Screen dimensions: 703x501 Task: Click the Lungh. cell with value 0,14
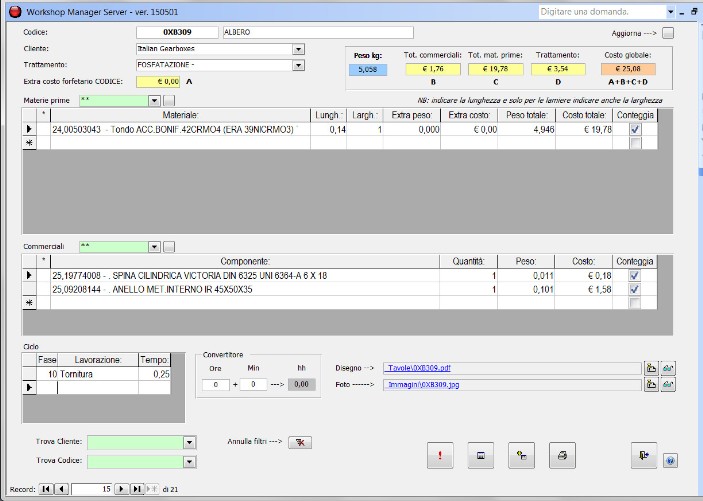click(x=328, y=129)
